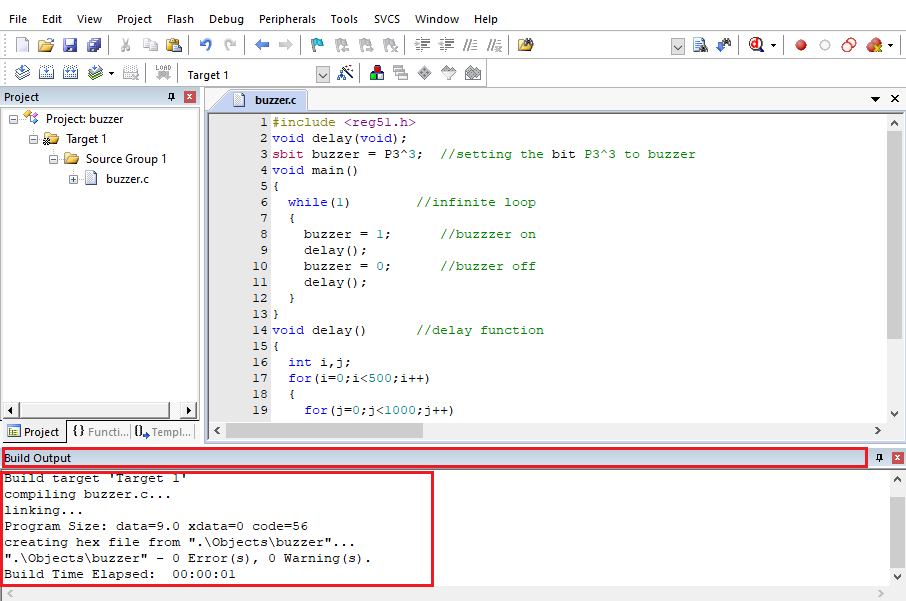This screenshot has height=601, width=906.
Task: Click the Cut scissors icon
Action: pyautogui.click(x=125, y=45)
